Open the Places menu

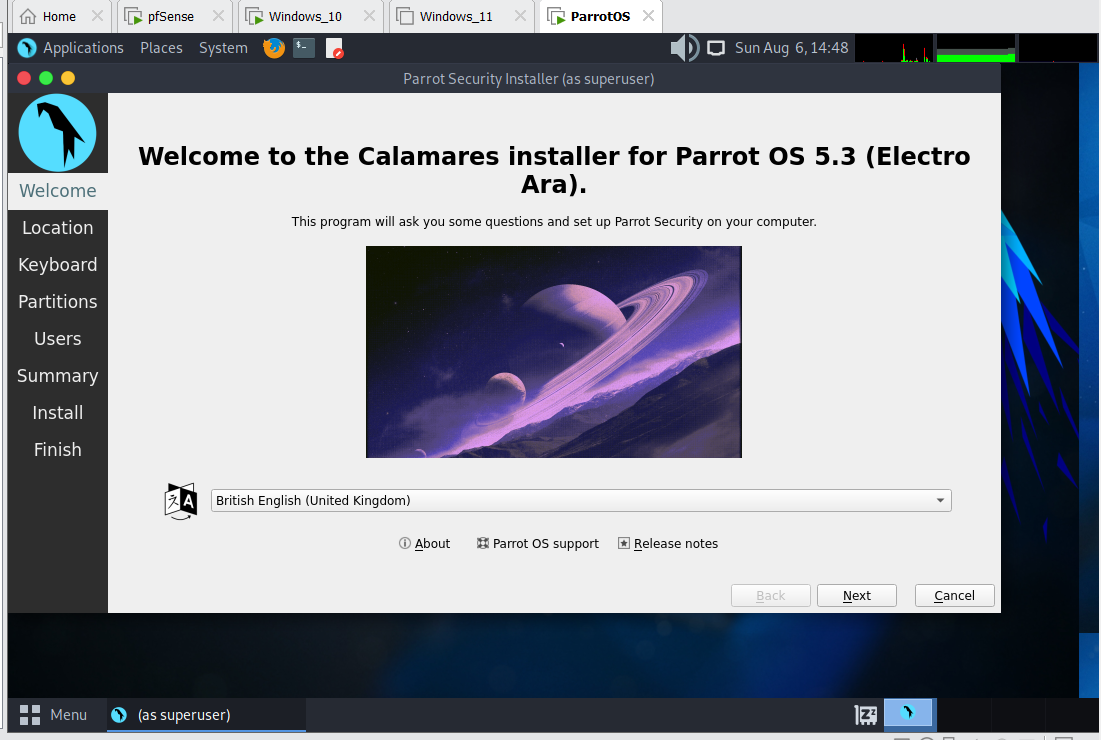pos(161,48)
